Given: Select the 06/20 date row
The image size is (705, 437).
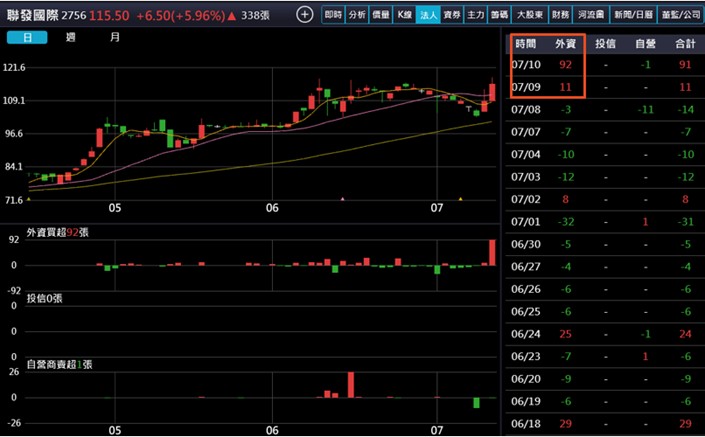Looking at the screenshot, I should (x=605, y=379).
